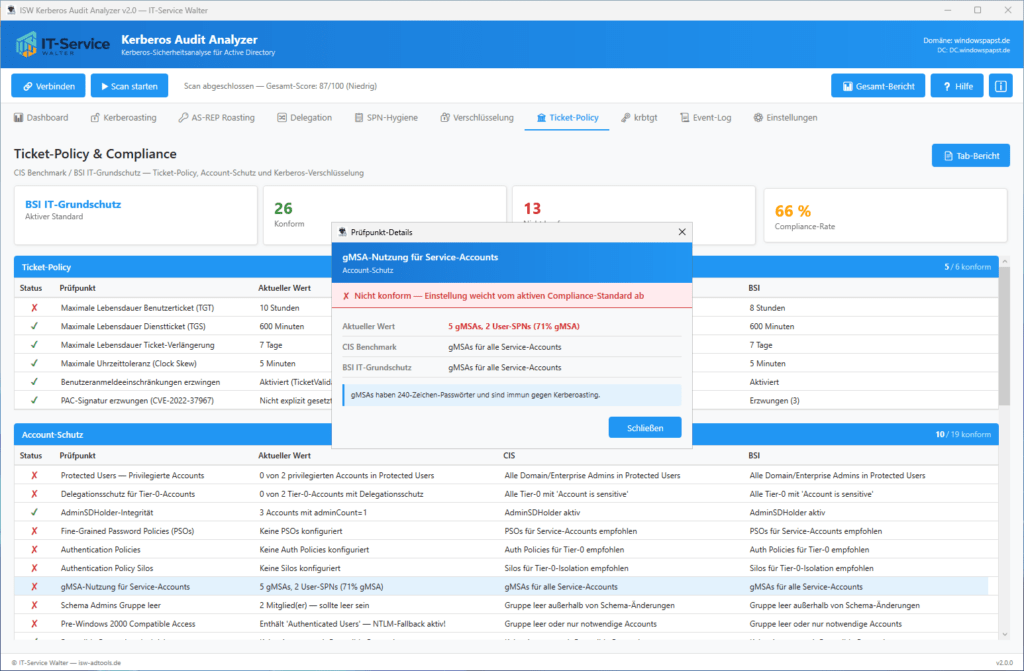
Task: Click 'Keine Auth Policies konfiguriert' cell
Action: [314, 550]
